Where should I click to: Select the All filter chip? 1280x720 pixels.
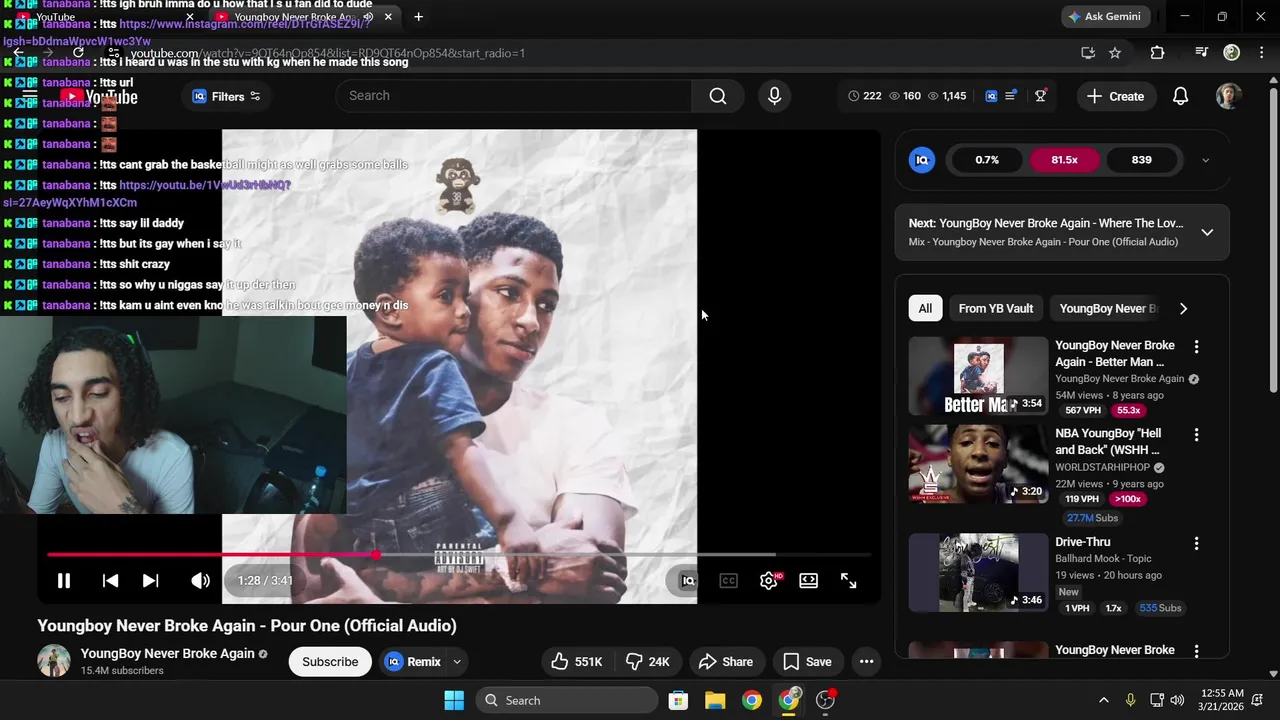click(x=925, y=308)
